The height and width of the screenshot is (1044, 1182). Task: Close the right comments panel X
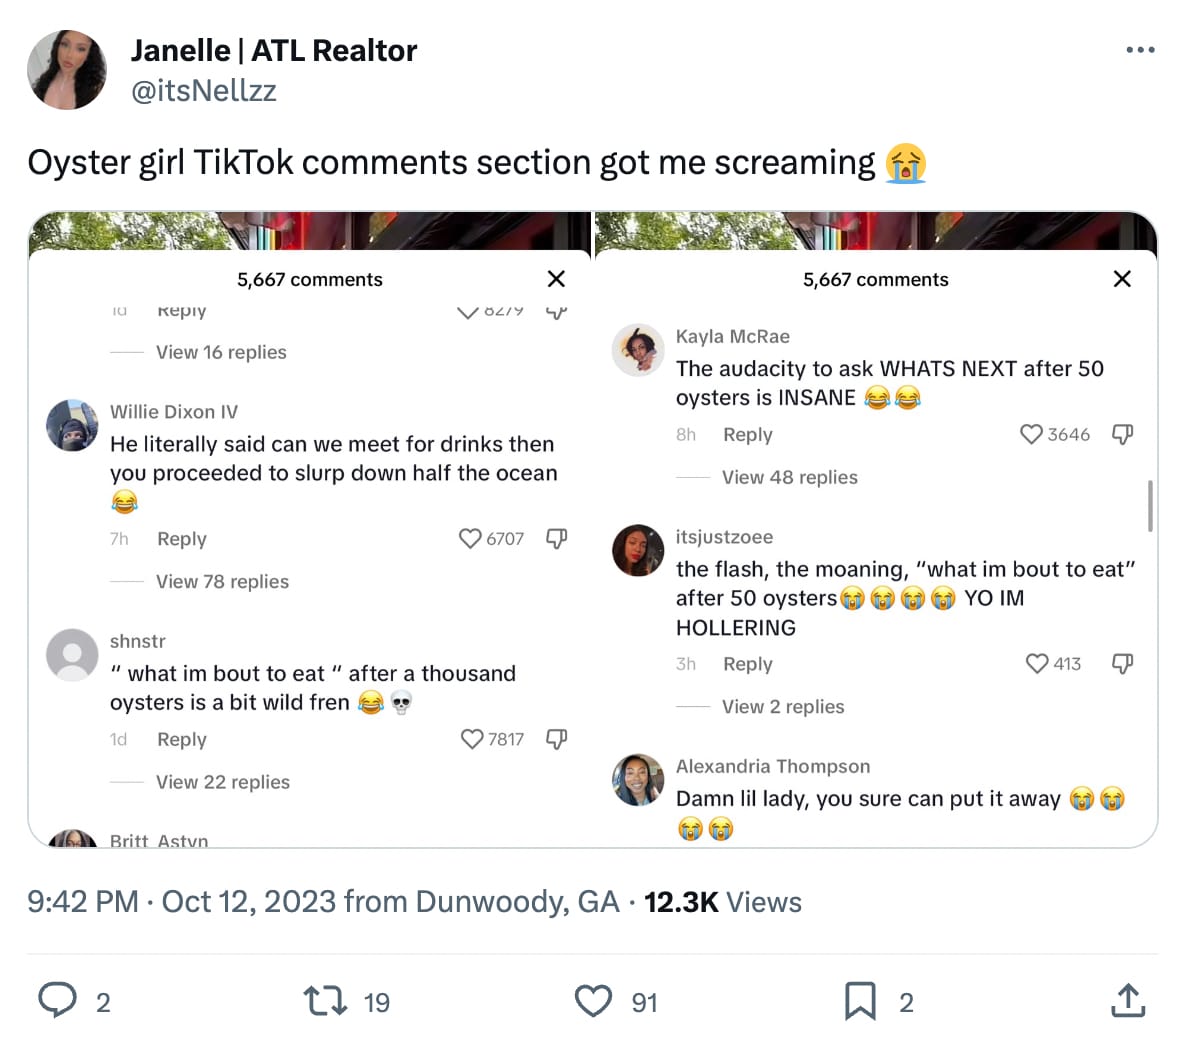click(x=1122, y=279)
